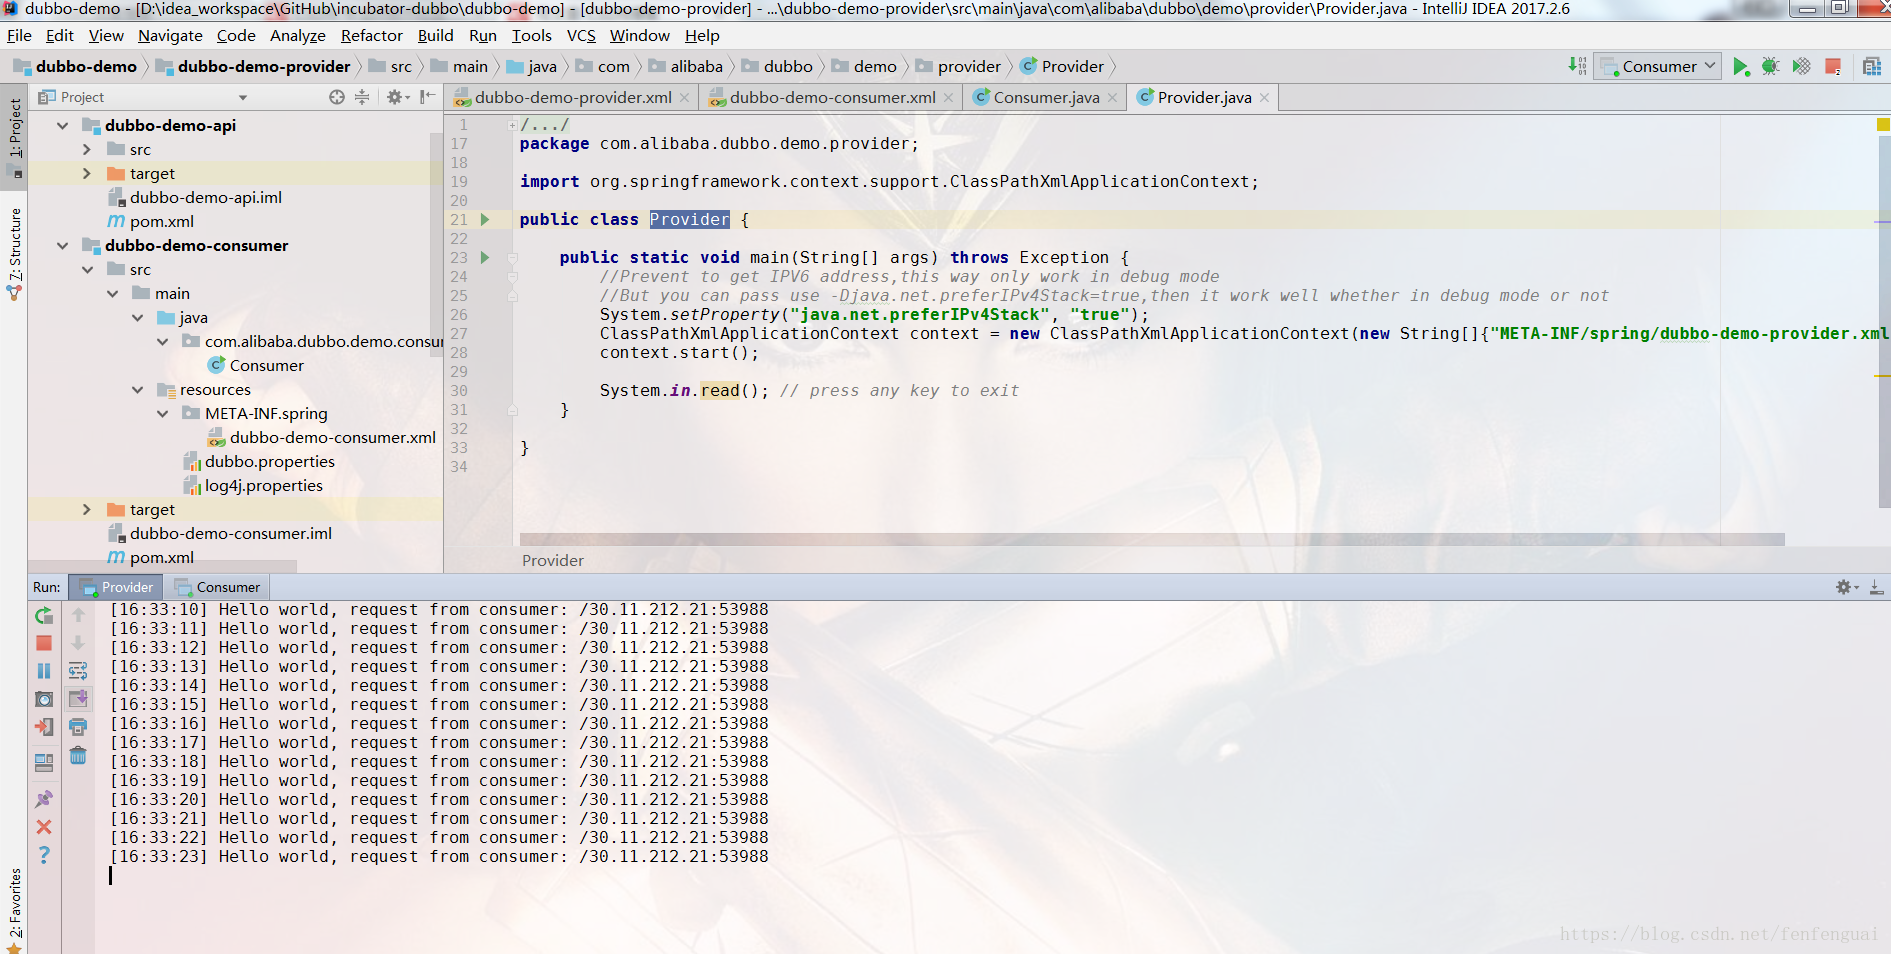Screen dimensions: 1891x954
Task: Select dubbo-demo-consumer.xml in project tree
Action: [332, 437]
